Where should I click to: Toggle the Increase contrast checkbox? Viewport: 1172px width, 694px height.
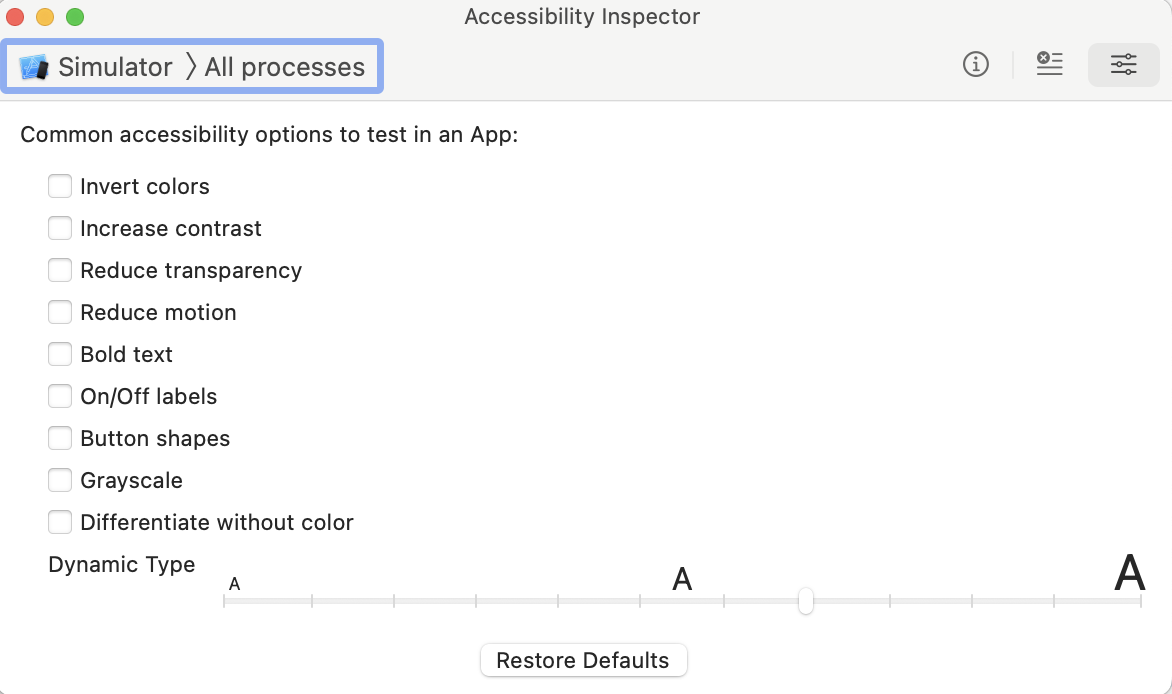click(x=60, y=228)
